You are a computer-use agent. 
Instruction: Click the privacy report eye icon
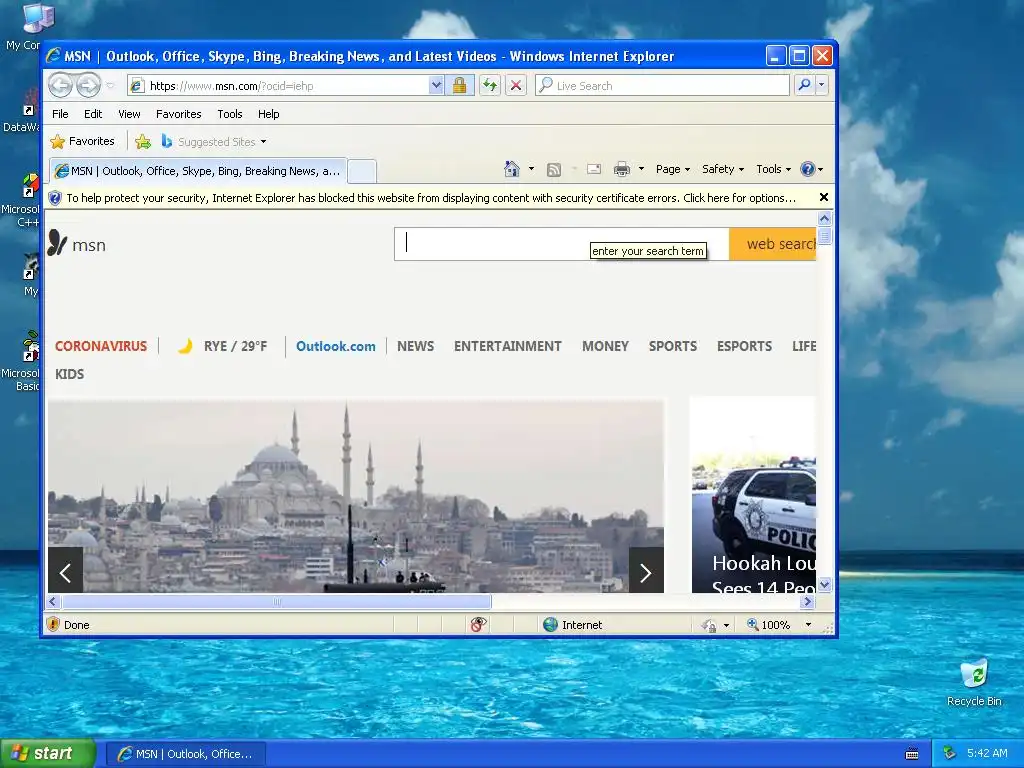click(478, 624)
